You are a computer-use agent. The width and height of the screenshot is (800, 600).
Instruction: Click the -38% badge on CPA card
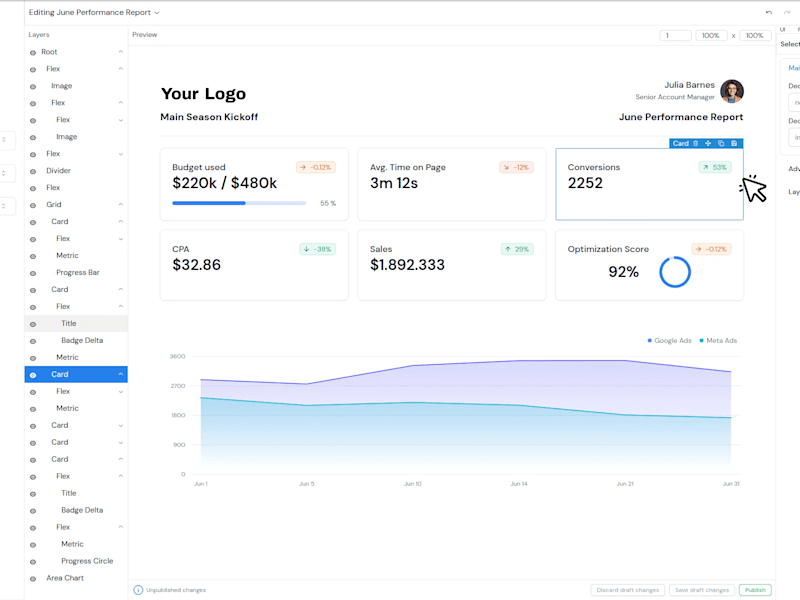tap(317, 249)
